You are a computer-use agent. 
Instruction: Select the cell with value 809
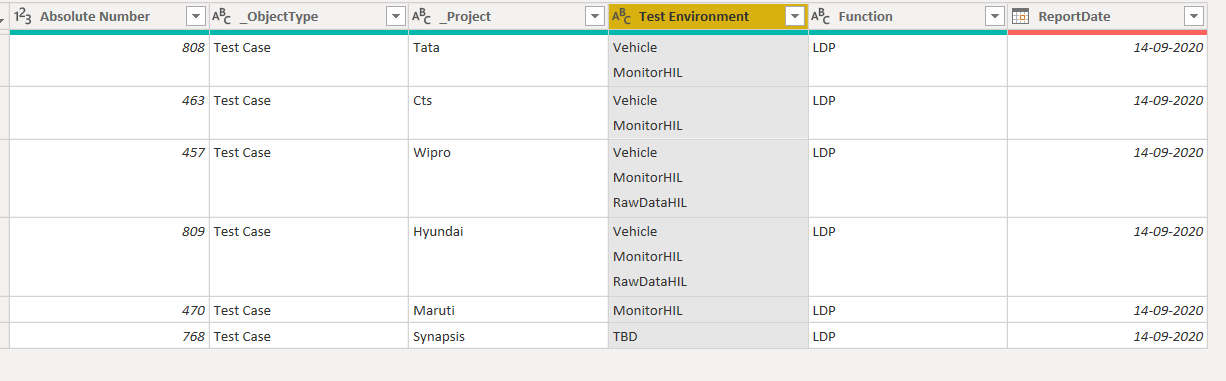tap(109, 257)
